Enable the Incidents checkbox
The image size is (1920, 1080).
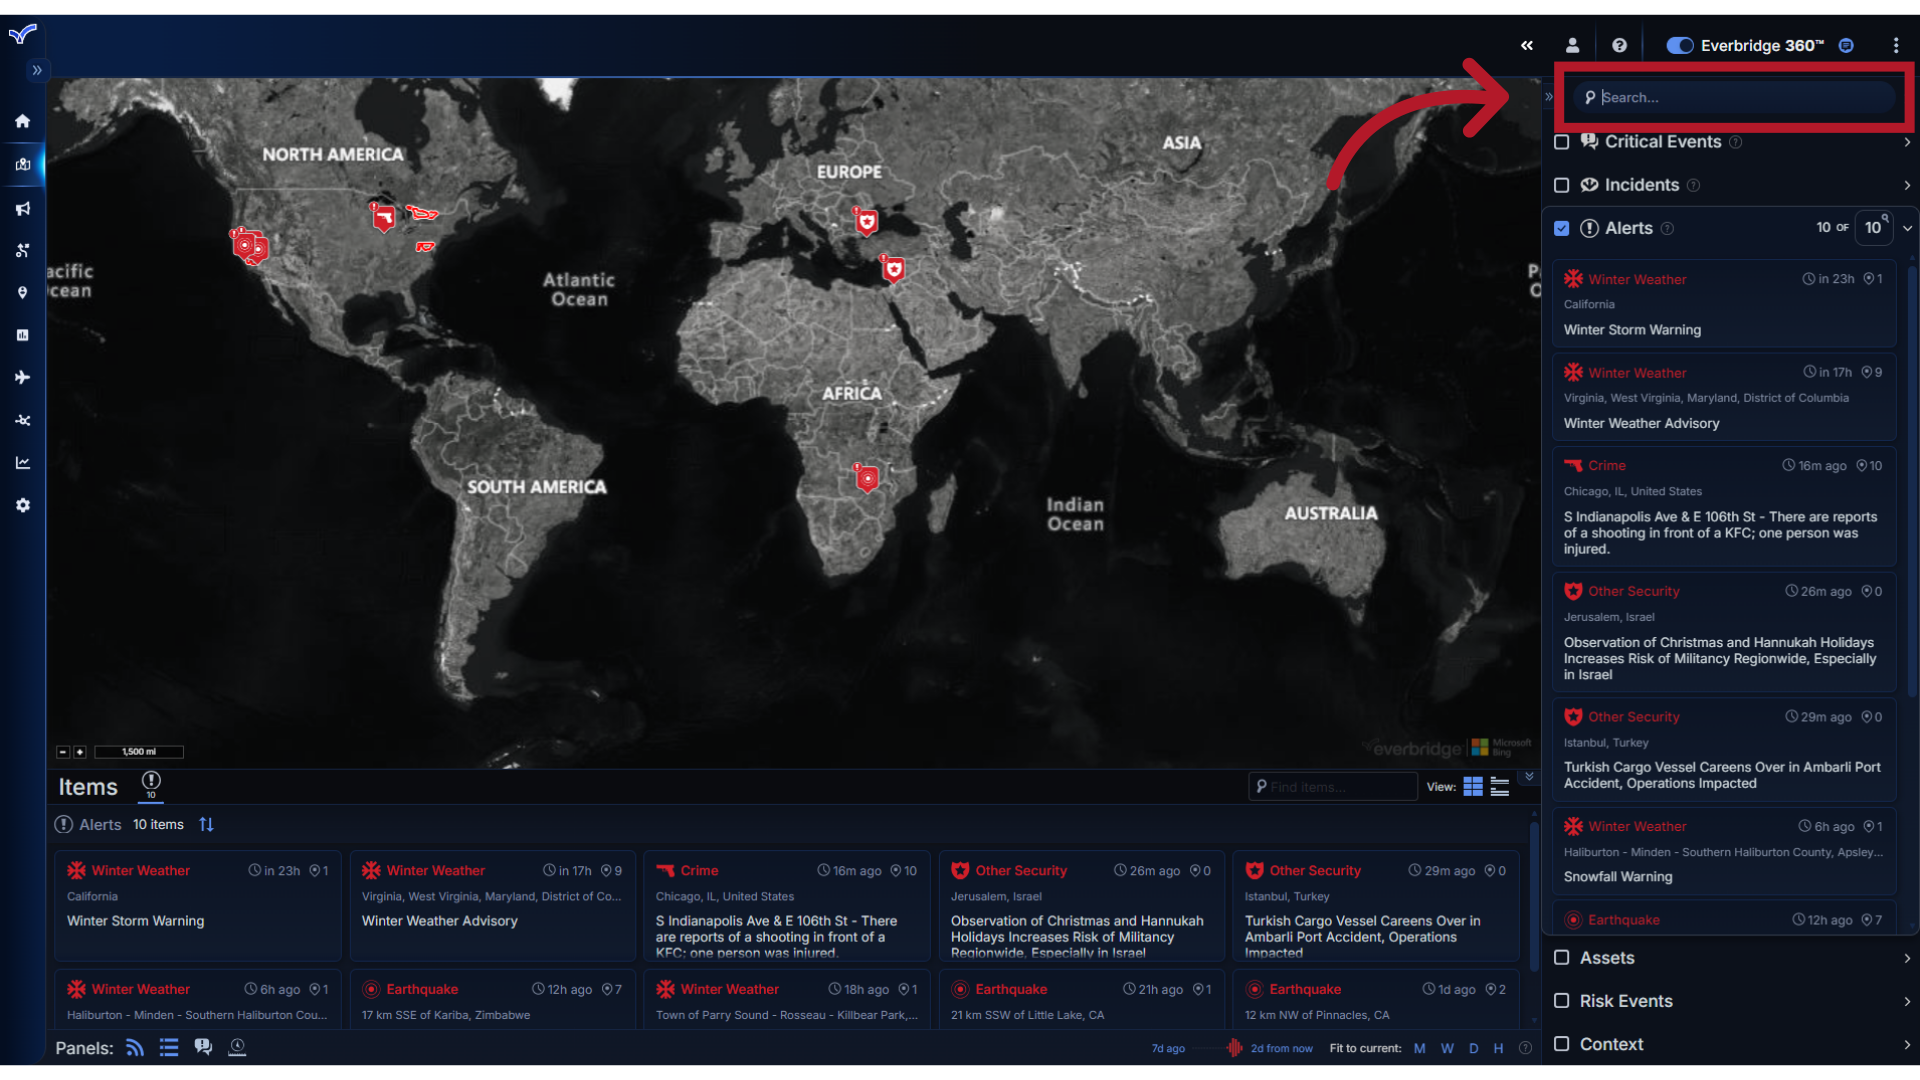tap(1562, 185)
